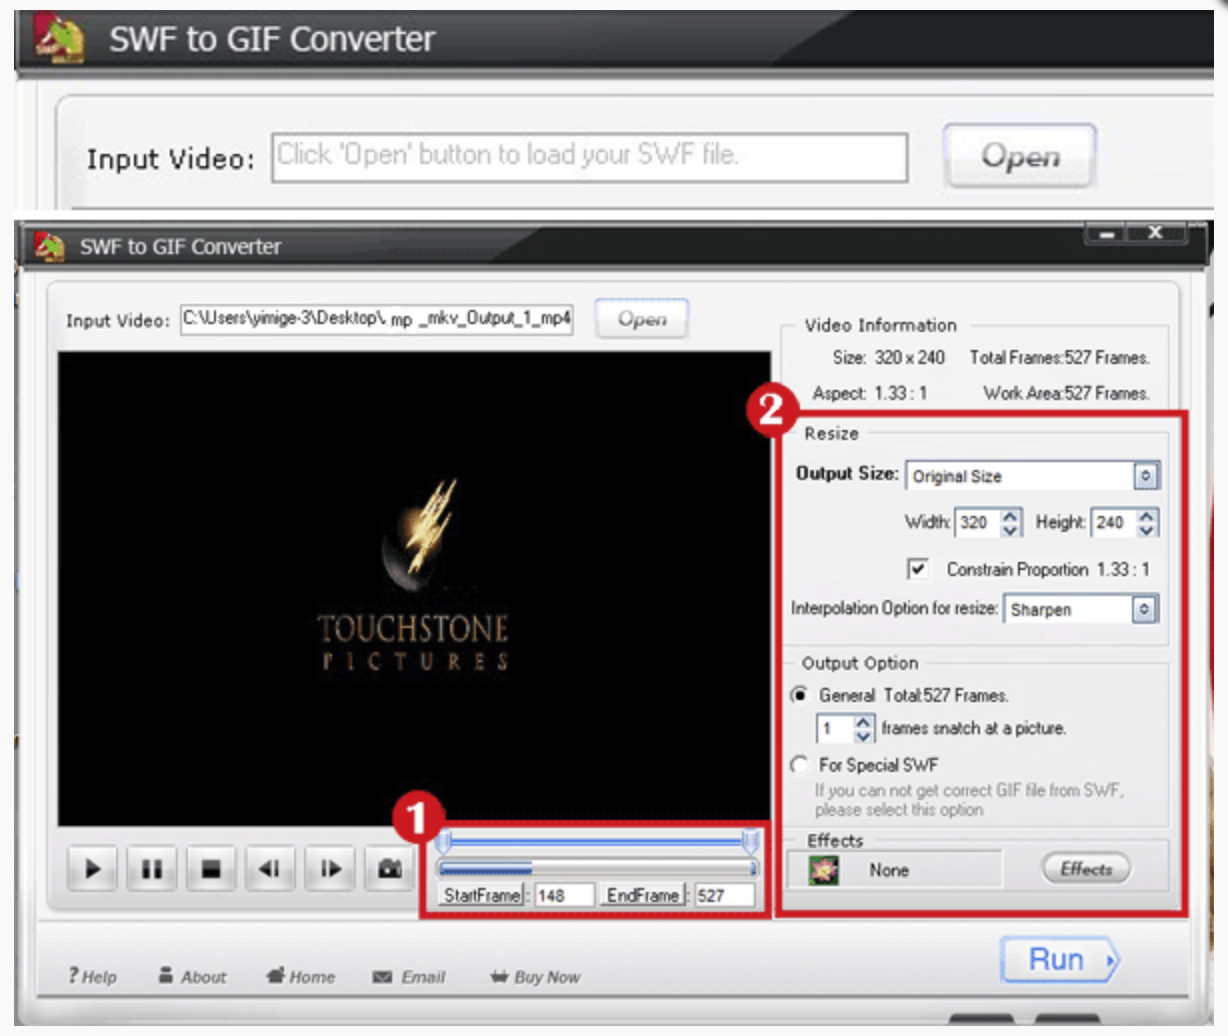Click the EndFrame value field showing 527
The image size is (1228, 1036).
(725, 895)
